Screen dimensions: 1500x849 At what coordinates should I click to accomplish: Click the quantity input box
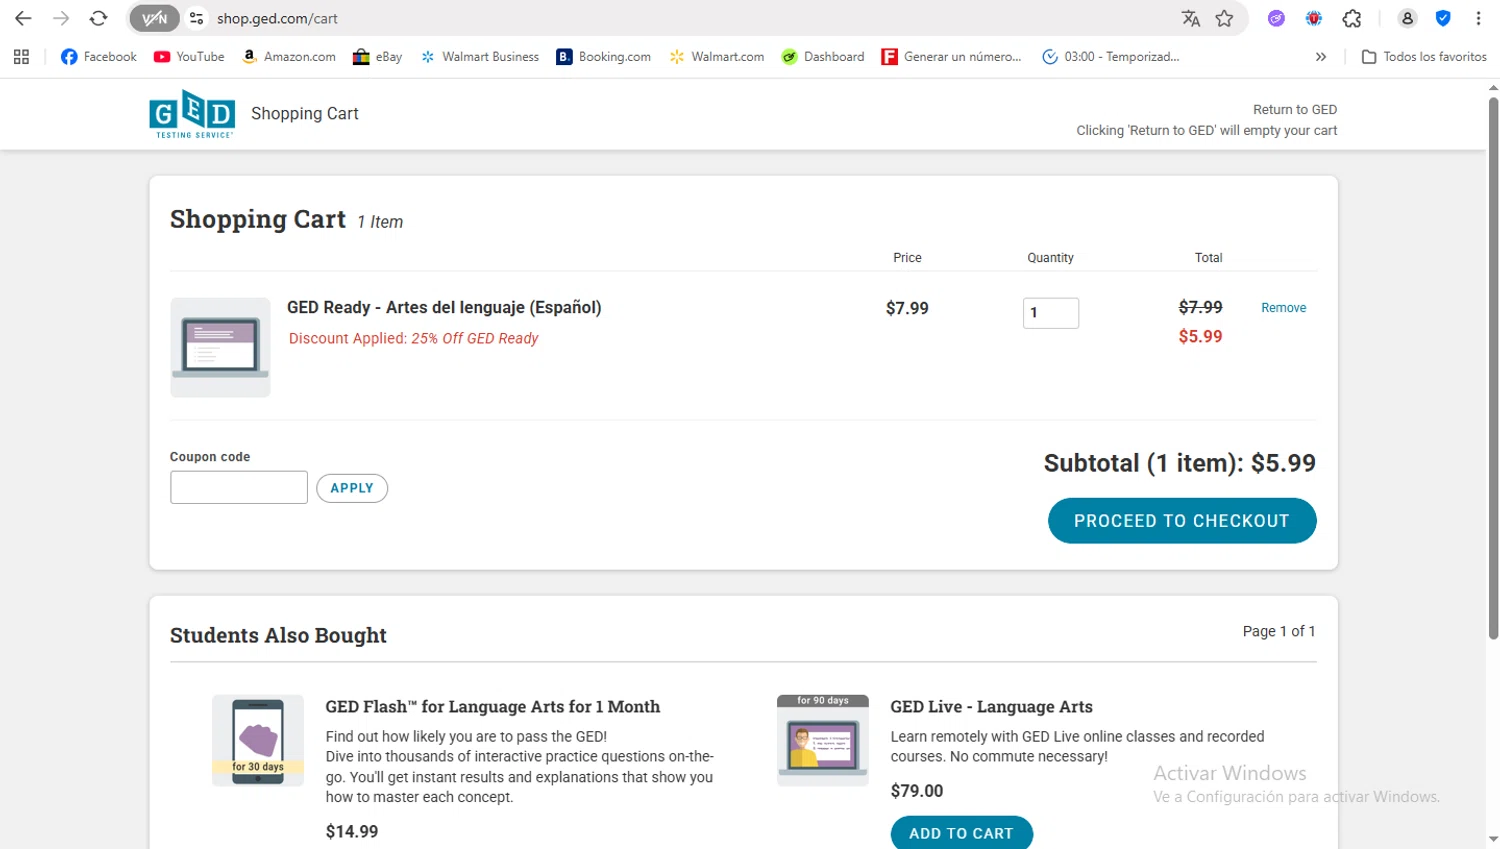tap(1050, 313)
